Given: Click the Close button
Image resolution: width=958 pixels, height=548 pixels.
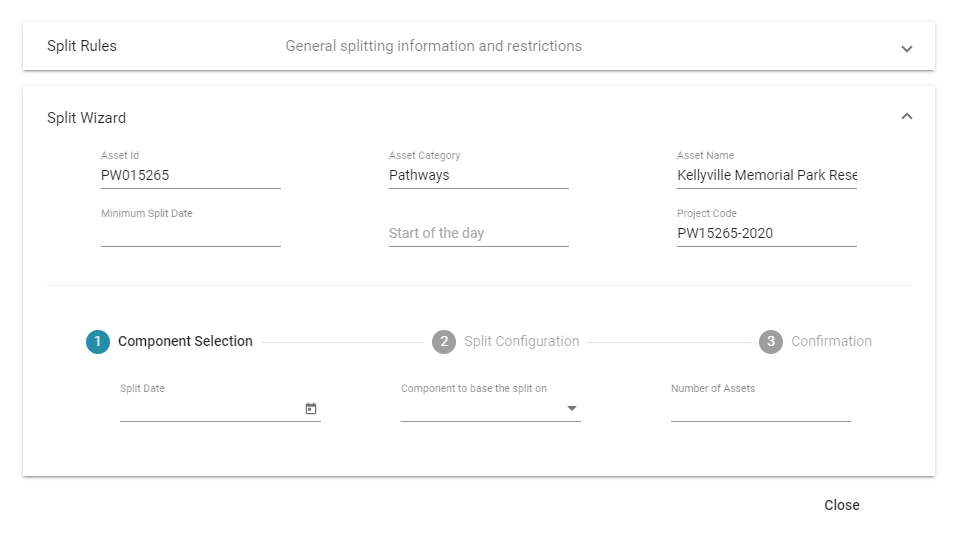Looking at the screenshot, I should [841, 505].
